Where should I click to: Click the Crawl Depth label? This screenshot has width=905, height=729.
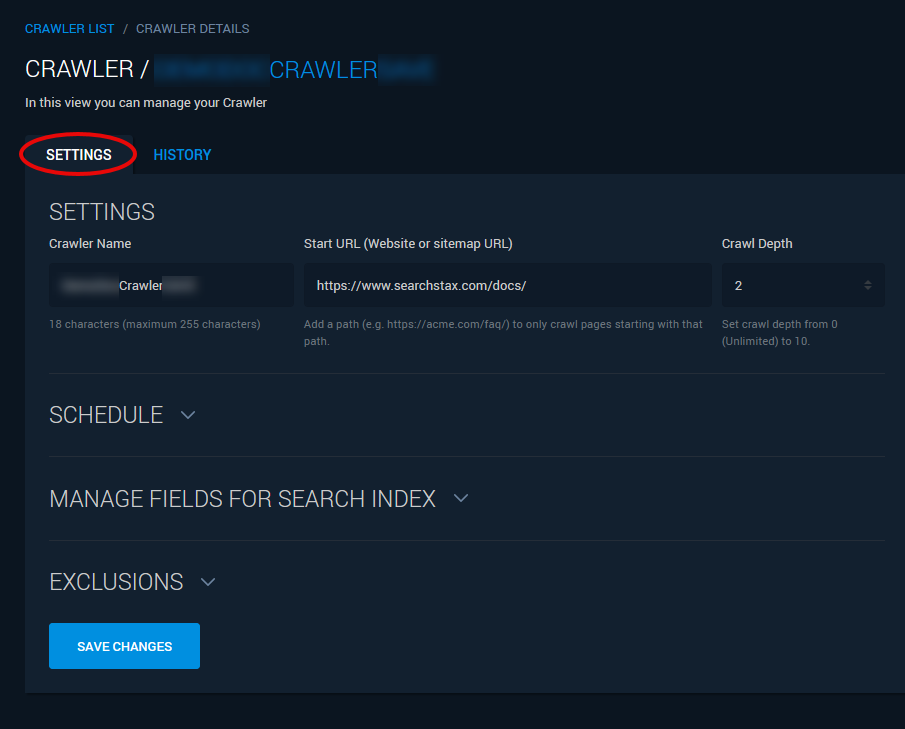coord(757,244)
